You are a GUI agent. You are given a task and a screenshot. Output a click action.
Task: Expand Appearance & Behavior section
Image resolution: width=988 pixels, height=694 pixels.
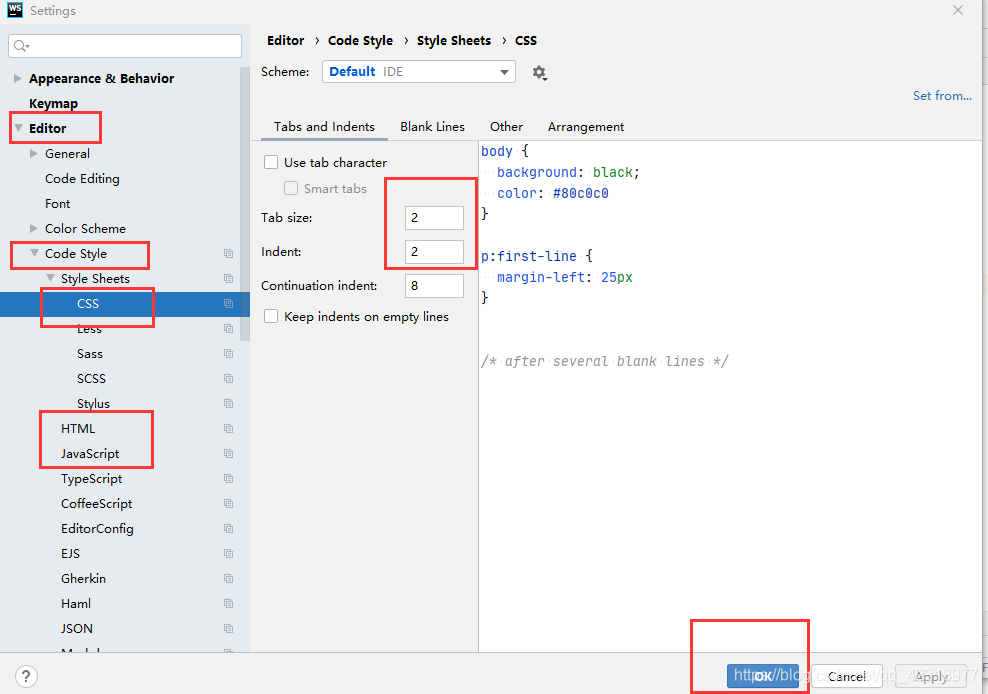[x=18, y=78]
